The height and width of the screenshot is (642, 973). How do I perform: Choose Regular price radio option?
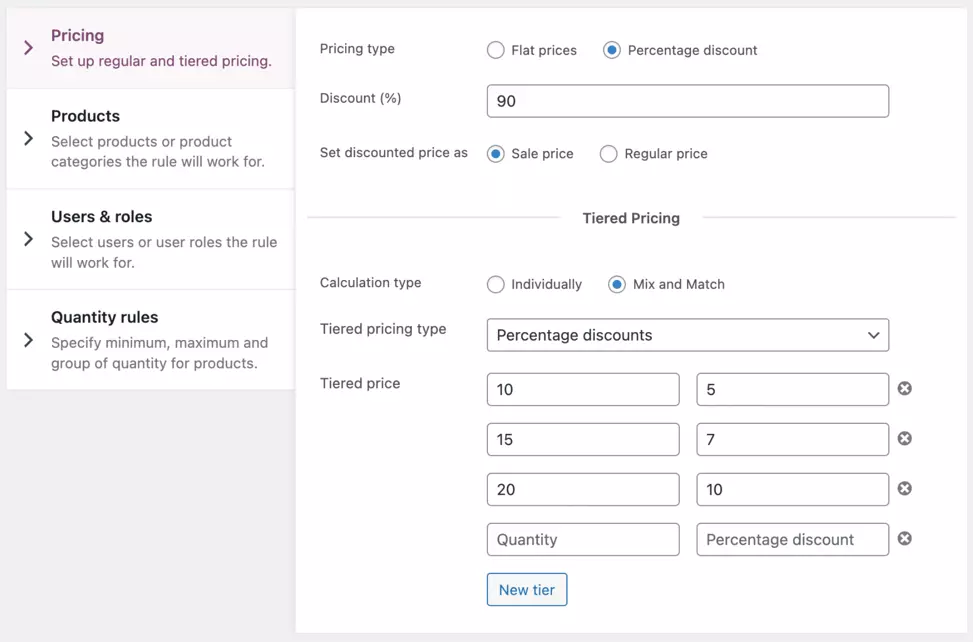[x=608, y=154]
